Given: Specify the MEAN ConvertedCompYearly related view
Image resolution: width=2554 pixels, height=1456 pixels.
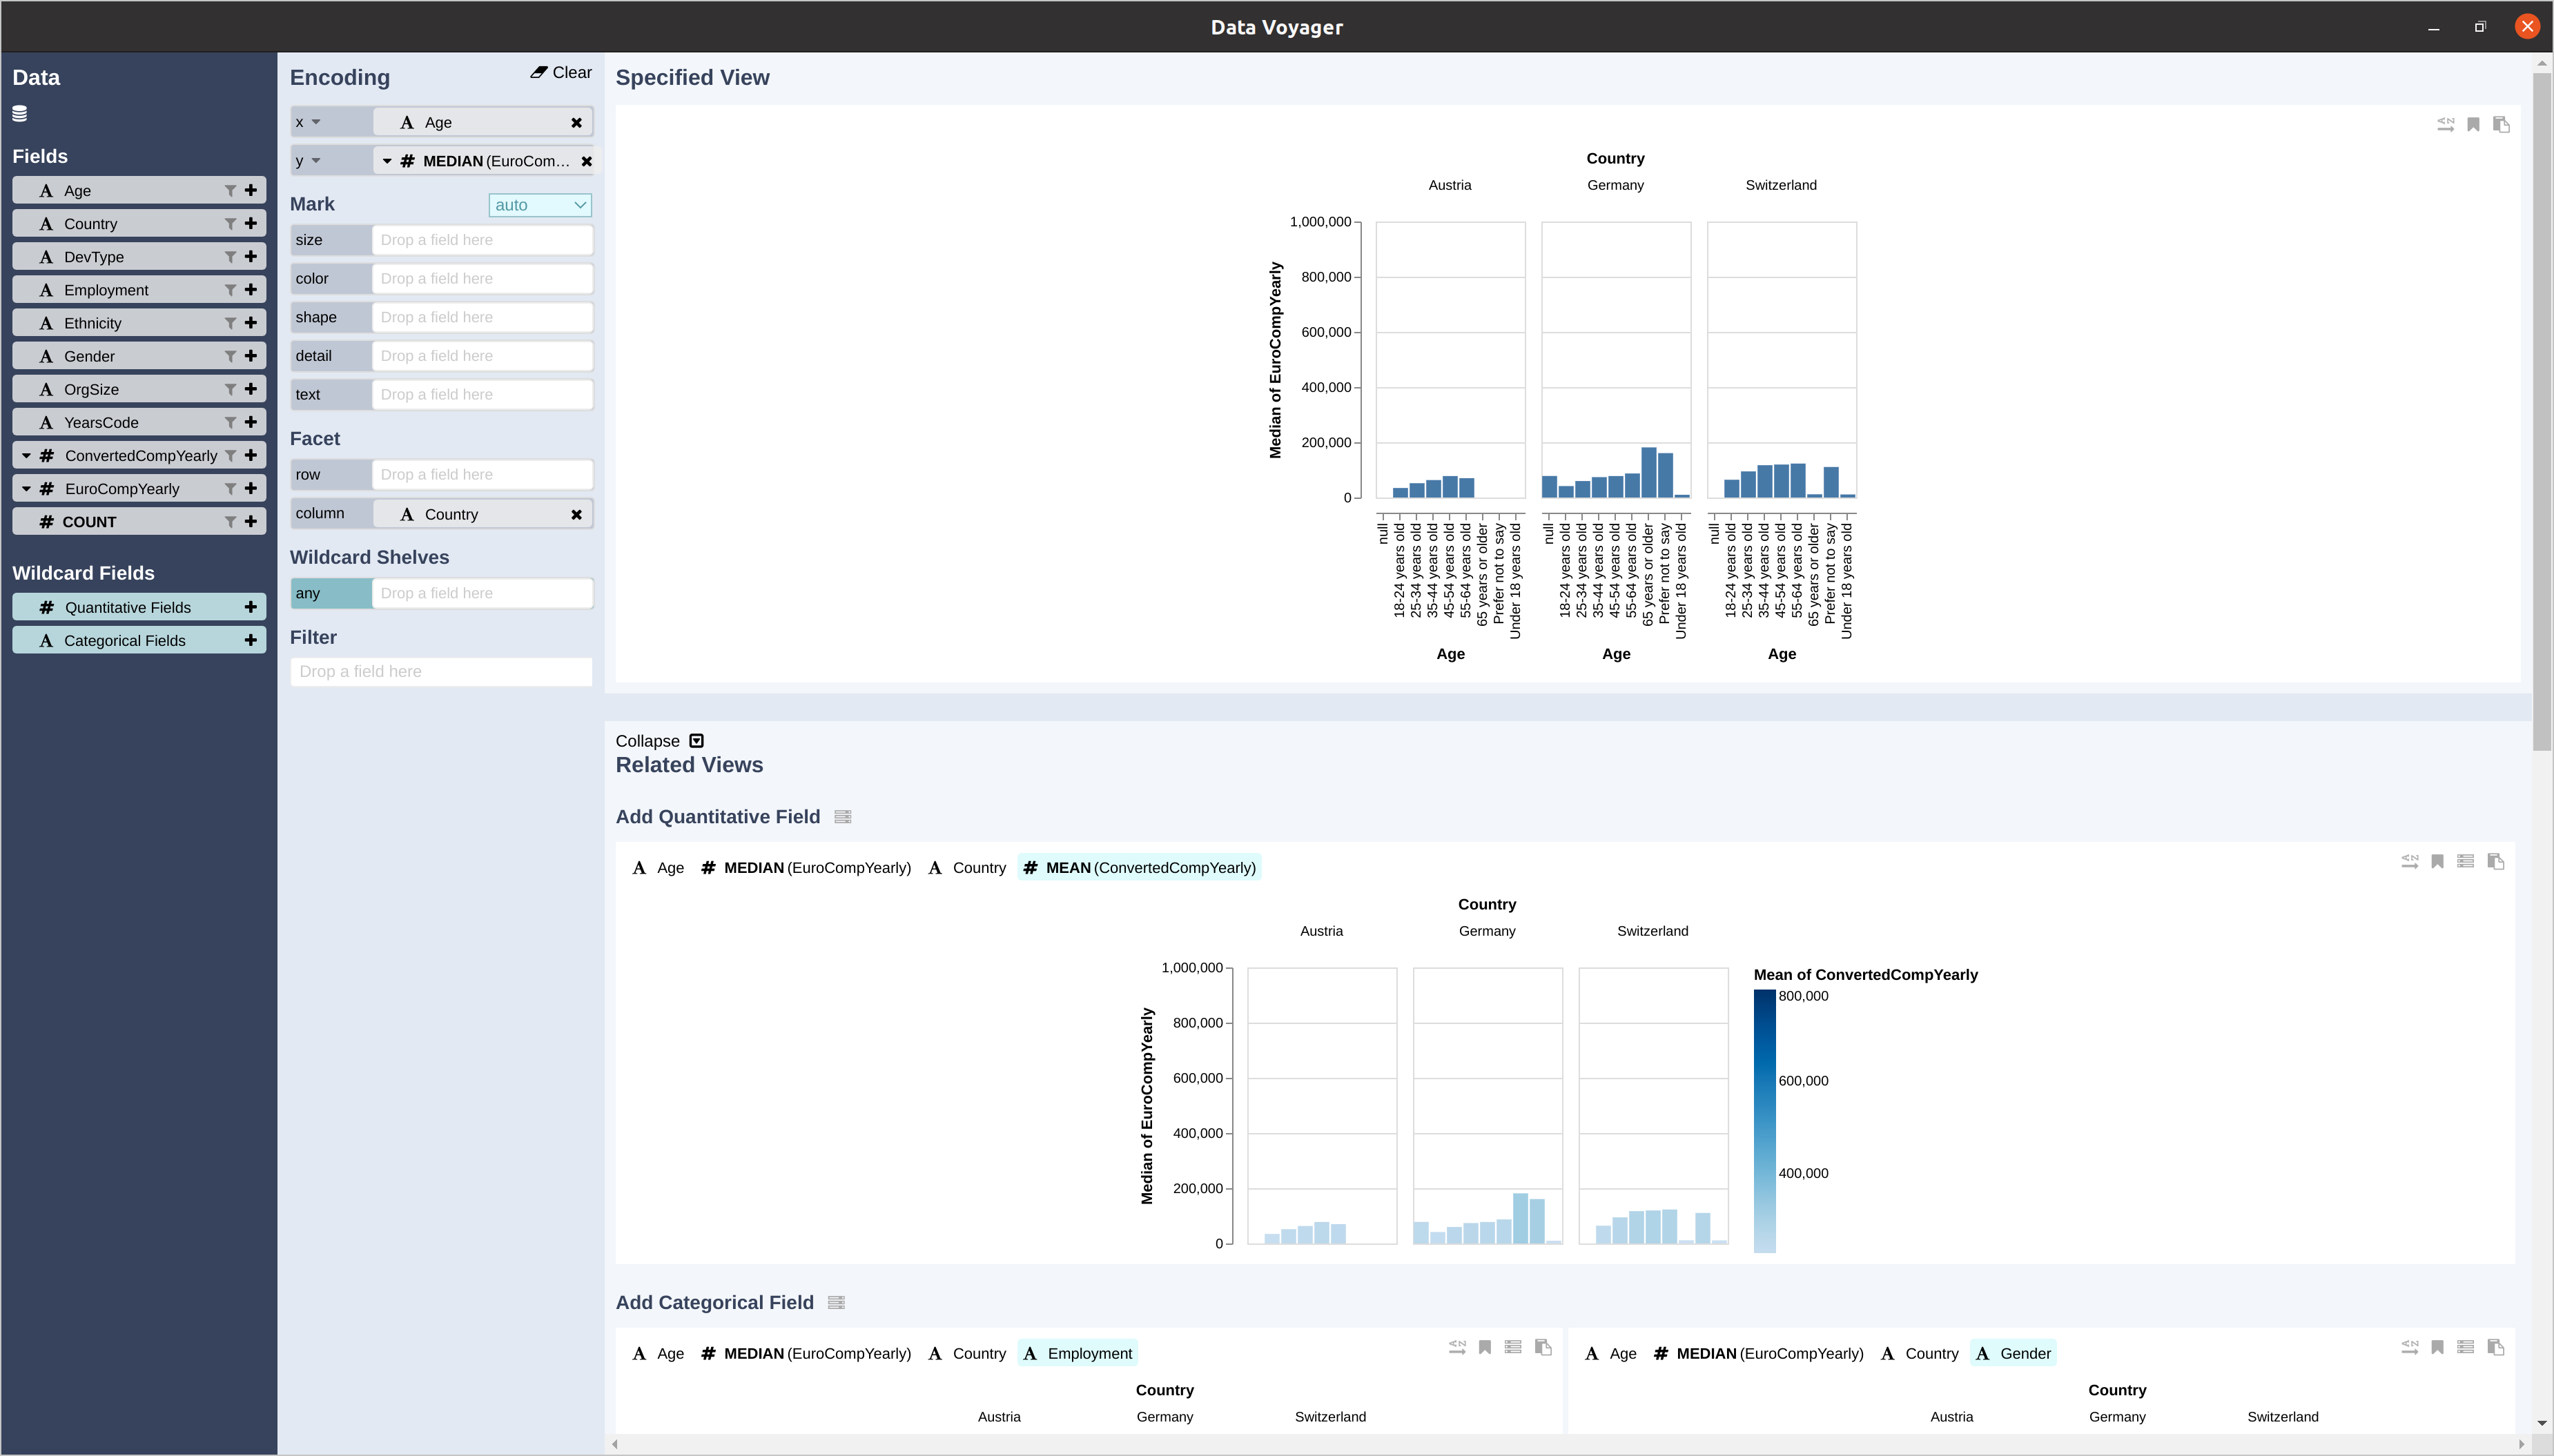Looking at the screenshot, I should 2466,861.
